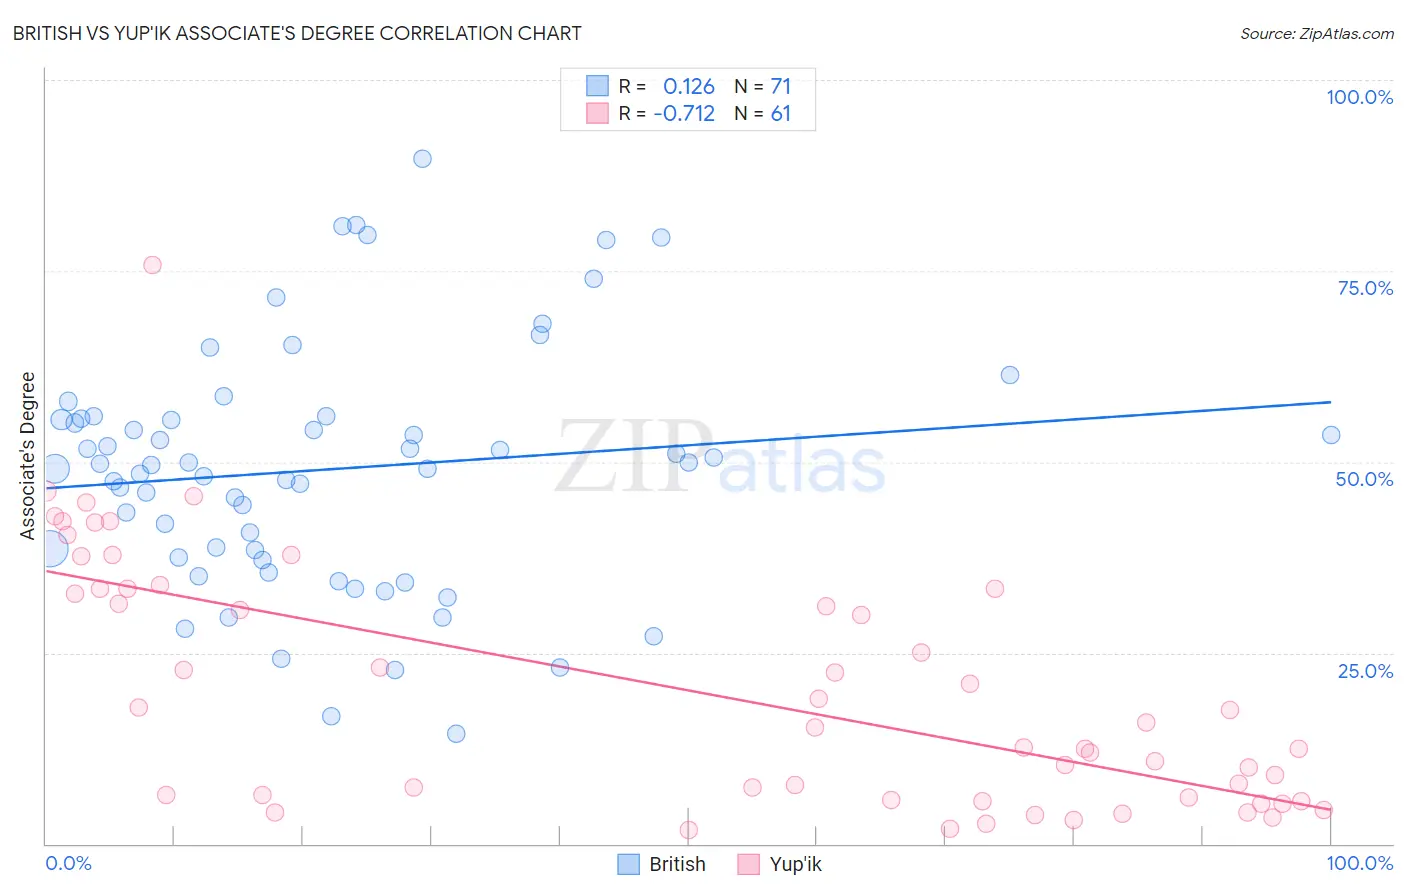The height and width of the screenshot is (892, 1406).
Task: Open the ZipAtlas.com source link
Action: tap(1317, 33)
